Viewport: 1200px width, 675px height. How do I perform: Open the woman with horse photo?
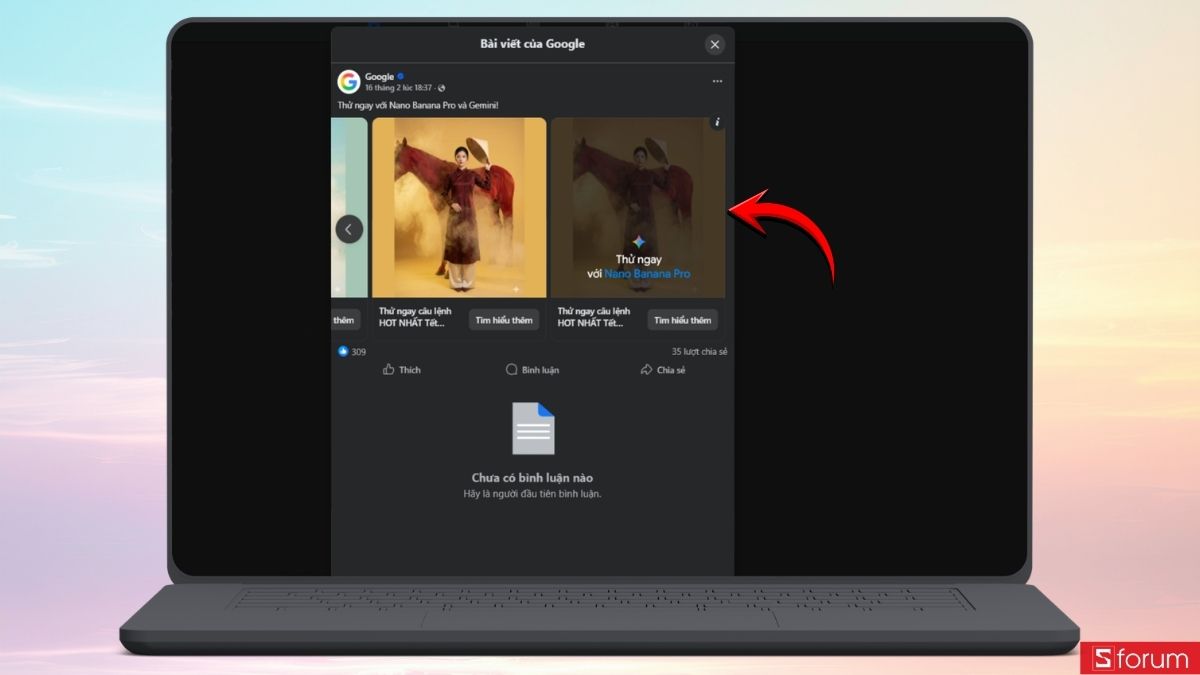pos(459,207)
